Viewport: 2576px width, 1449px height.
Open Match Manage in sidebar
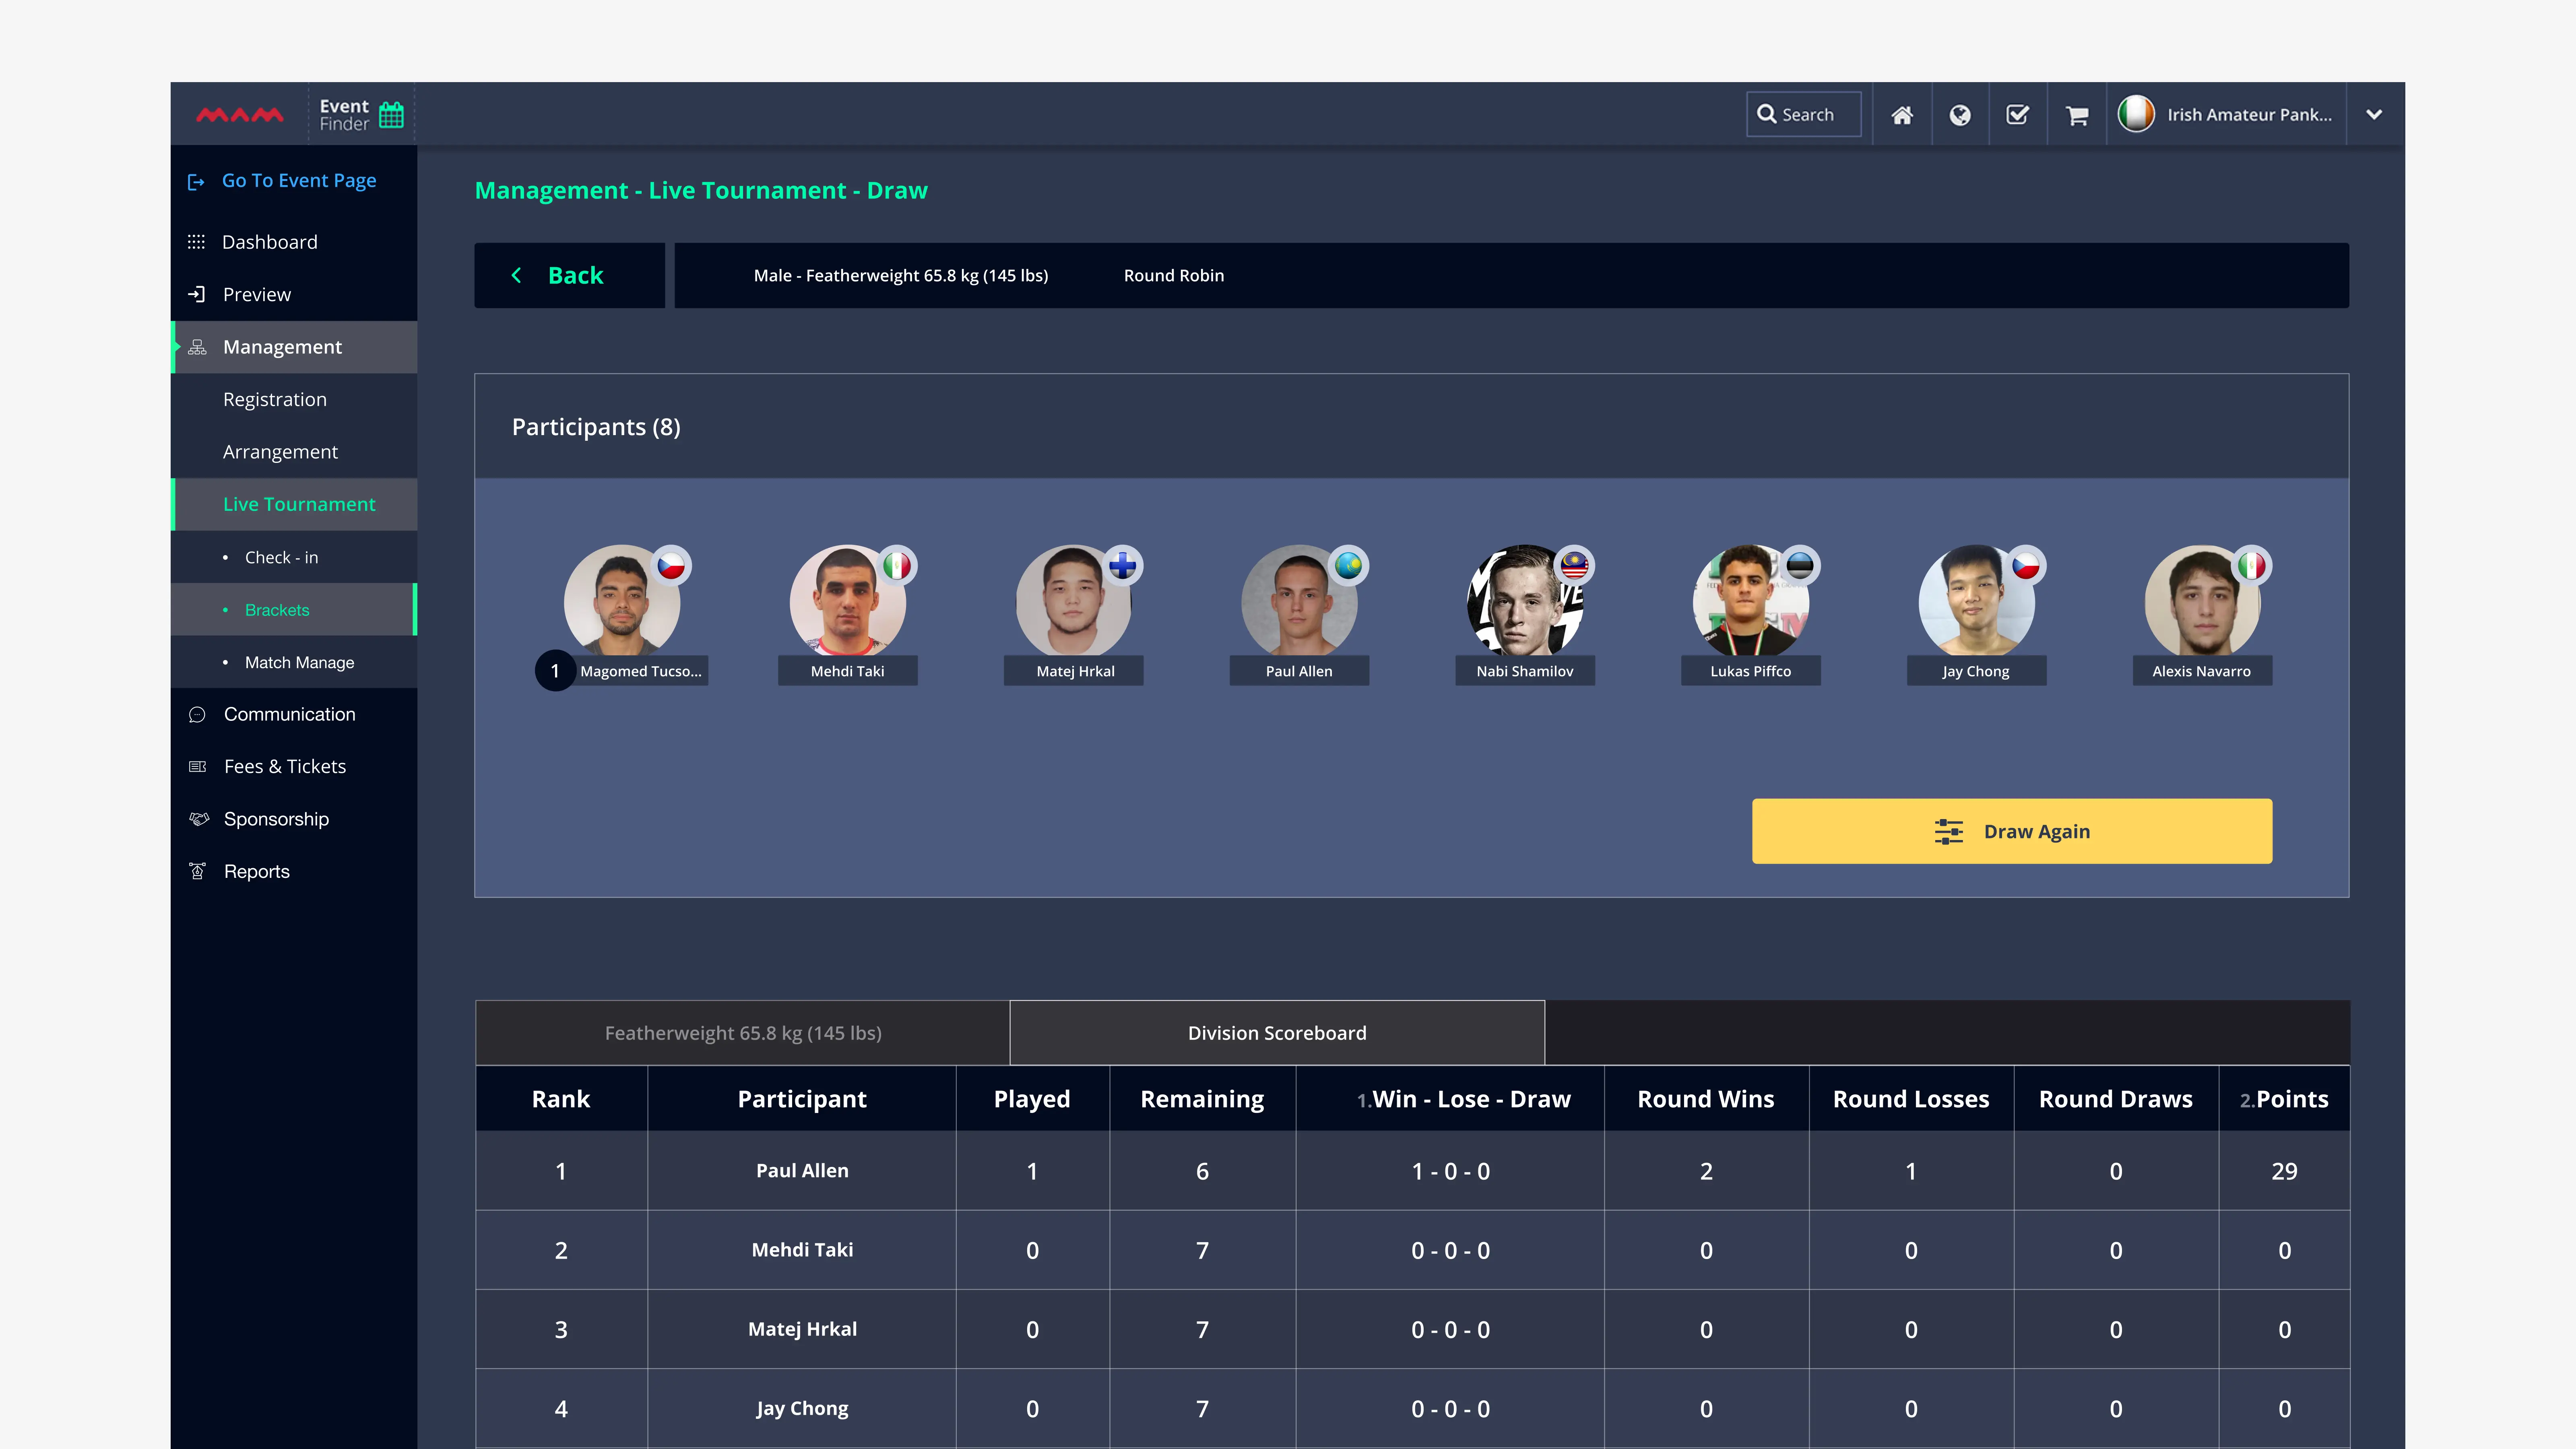tap(299, 662)
